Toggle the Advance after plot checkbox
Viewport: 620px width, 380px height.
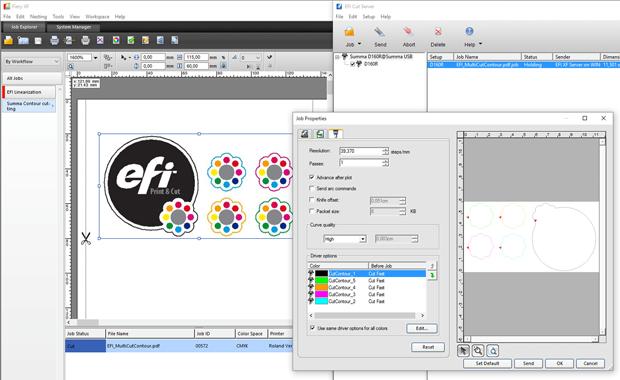coord(312,177)
